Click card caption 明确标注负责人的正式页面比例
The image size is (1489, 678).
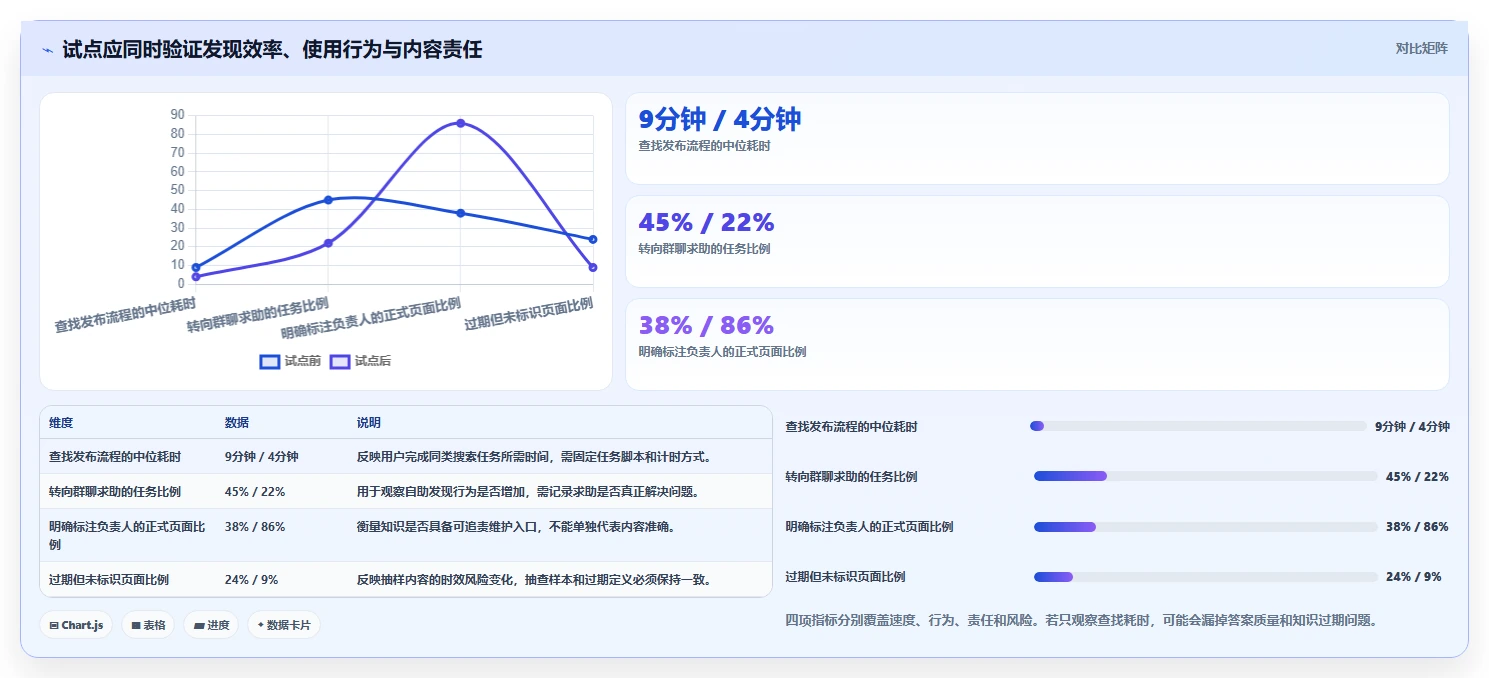(722, 352)
